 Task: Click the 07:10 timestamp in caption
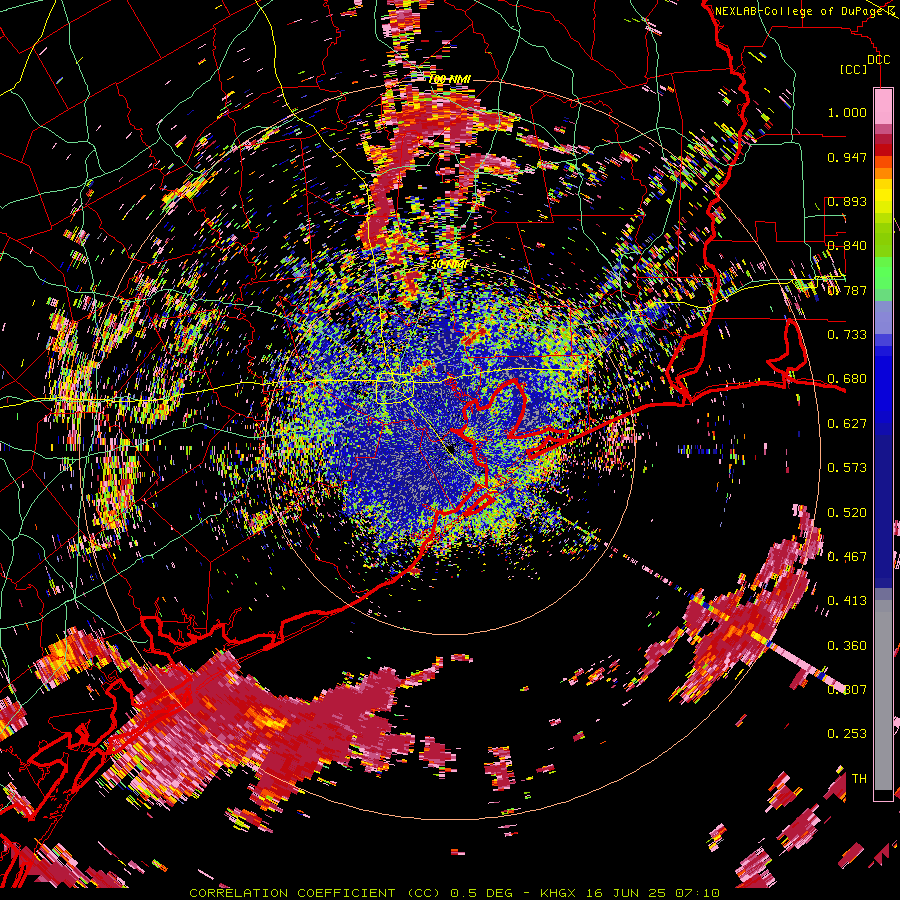699,893
